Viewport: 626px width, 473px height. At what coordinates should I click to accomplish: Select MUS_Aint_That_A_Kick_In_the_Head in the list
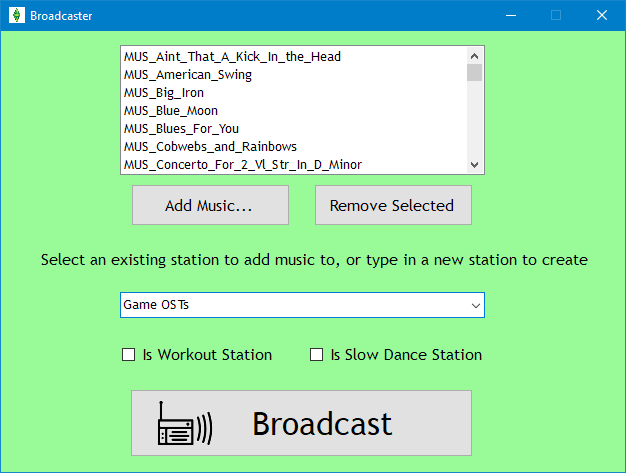[x=232, y=57]
